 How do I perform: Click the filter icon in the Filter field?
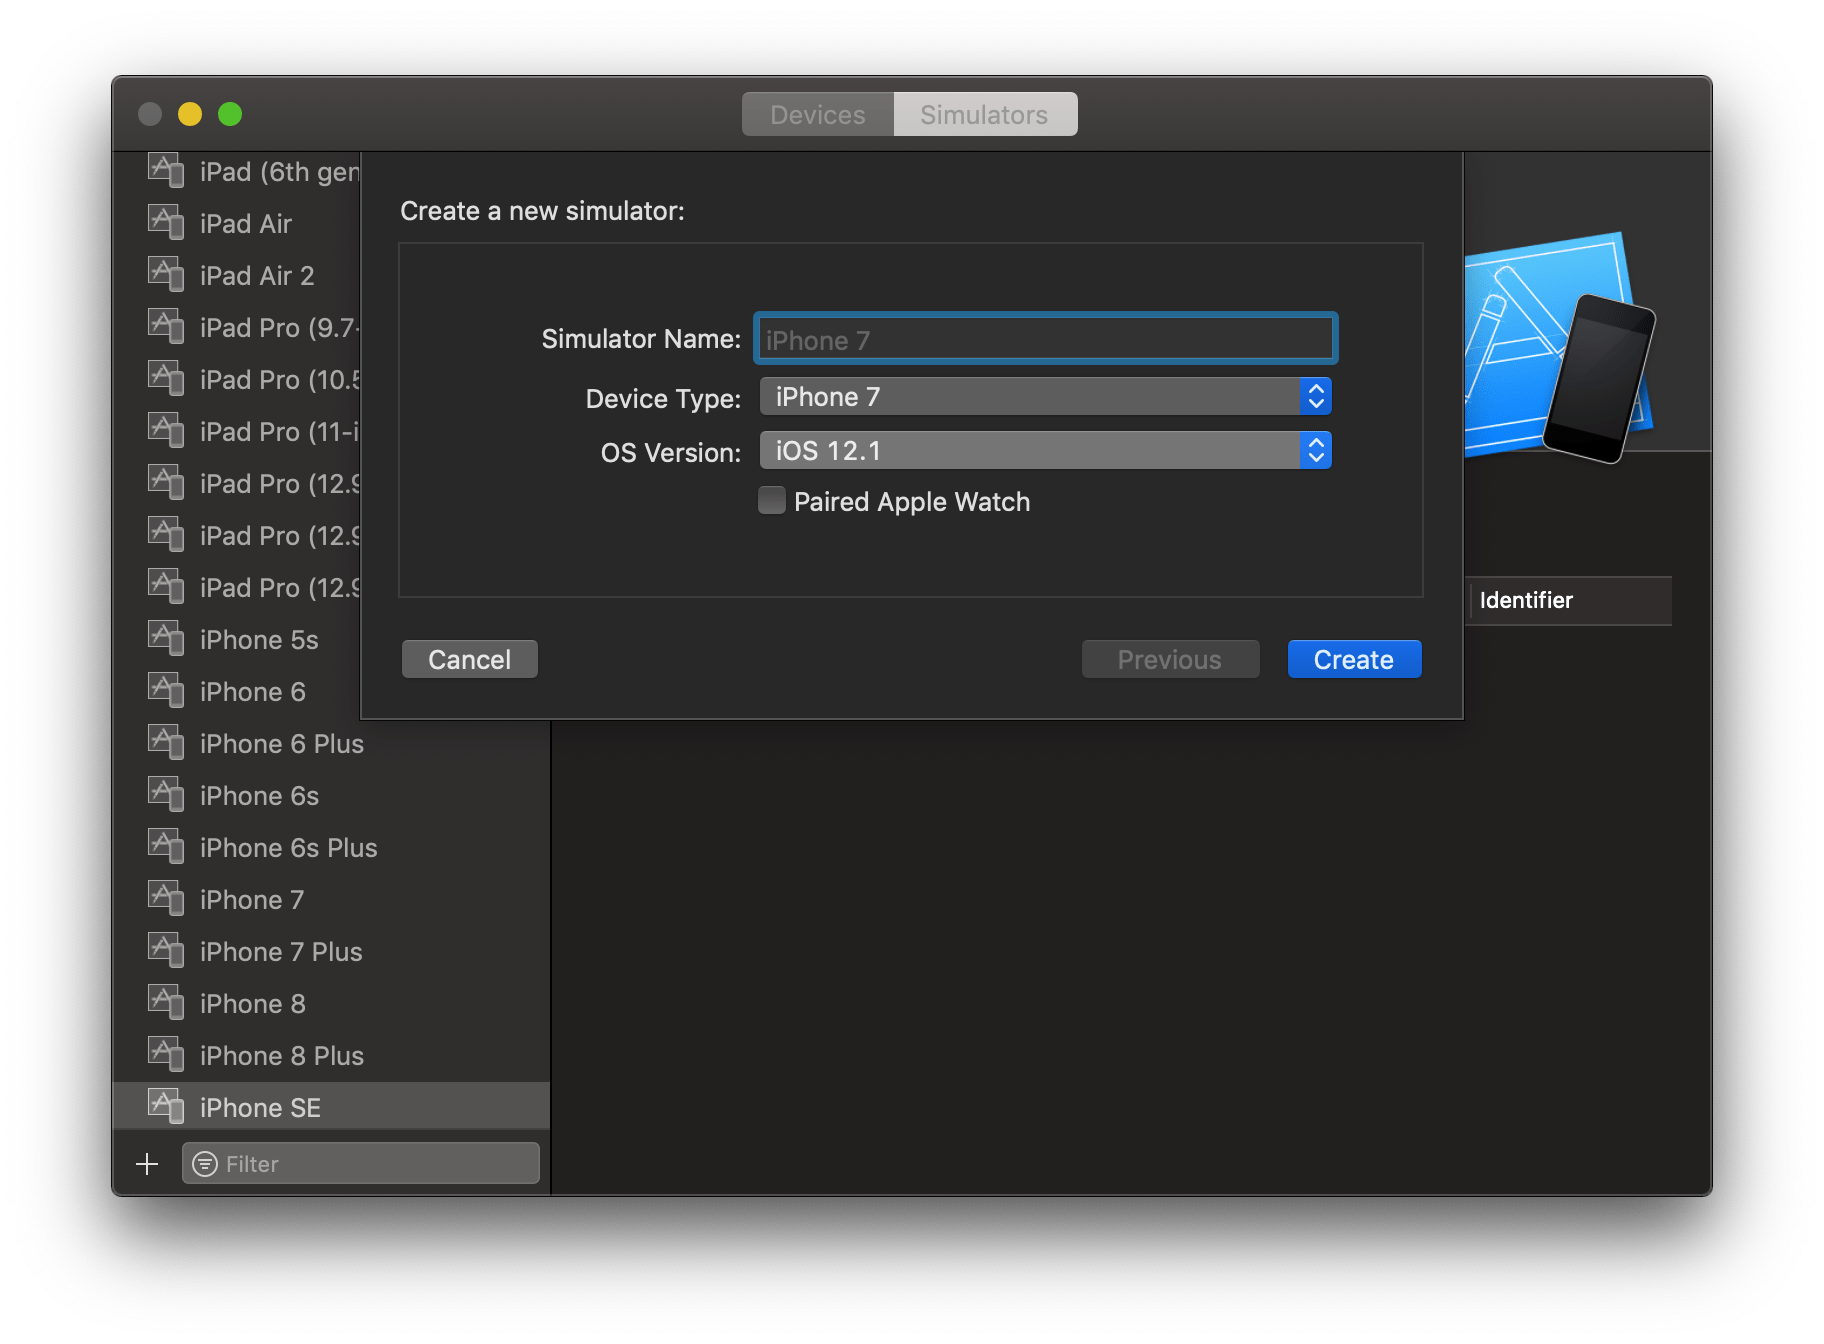(x=205, y=1164)
